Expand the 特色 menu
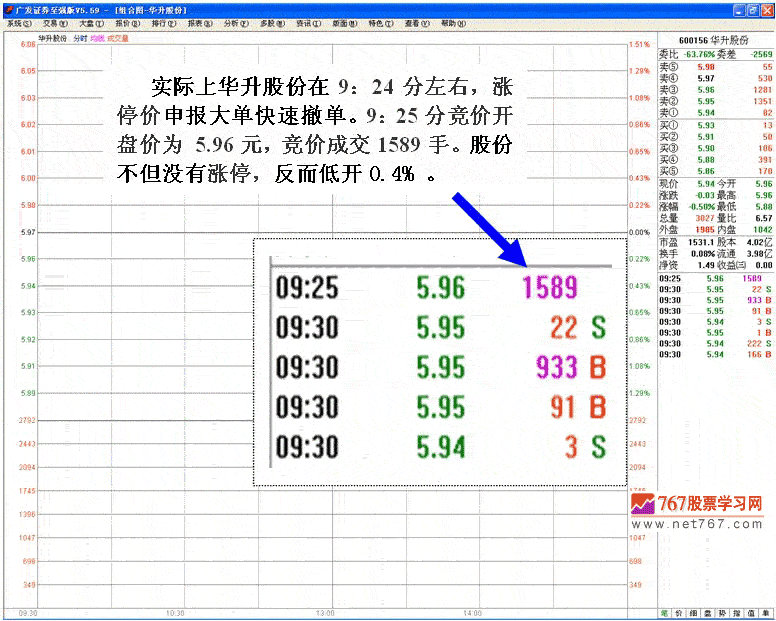Image resolution: width=776 pixels, height=621 pixels. point(379,22)
